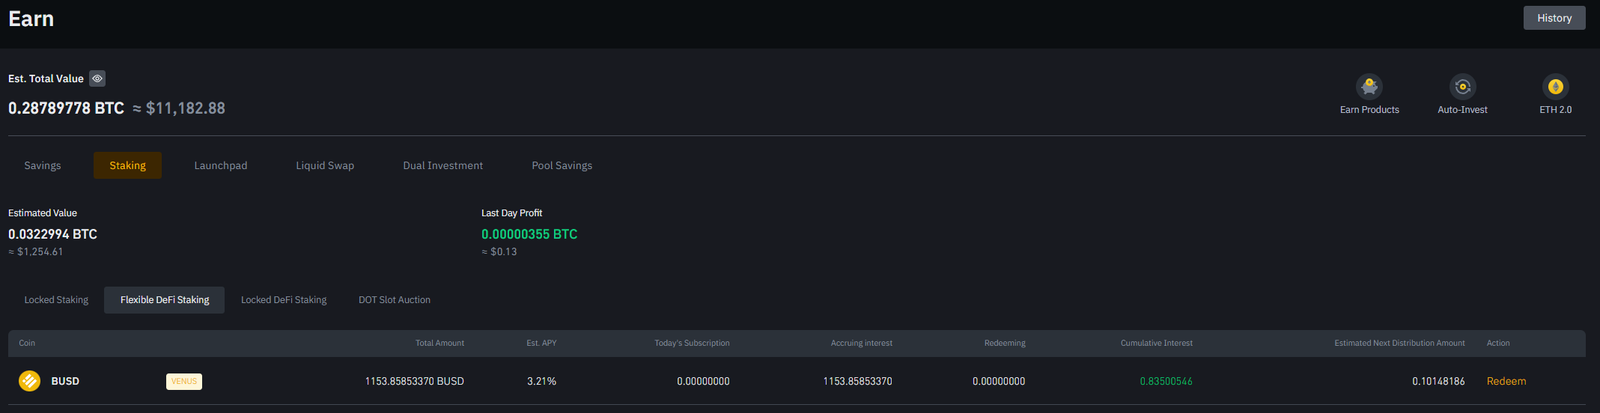This screenshot has width=1600, height=413.
Task: Click the VENUS badge next to BUSD
Action: click(x=184, y=381)
